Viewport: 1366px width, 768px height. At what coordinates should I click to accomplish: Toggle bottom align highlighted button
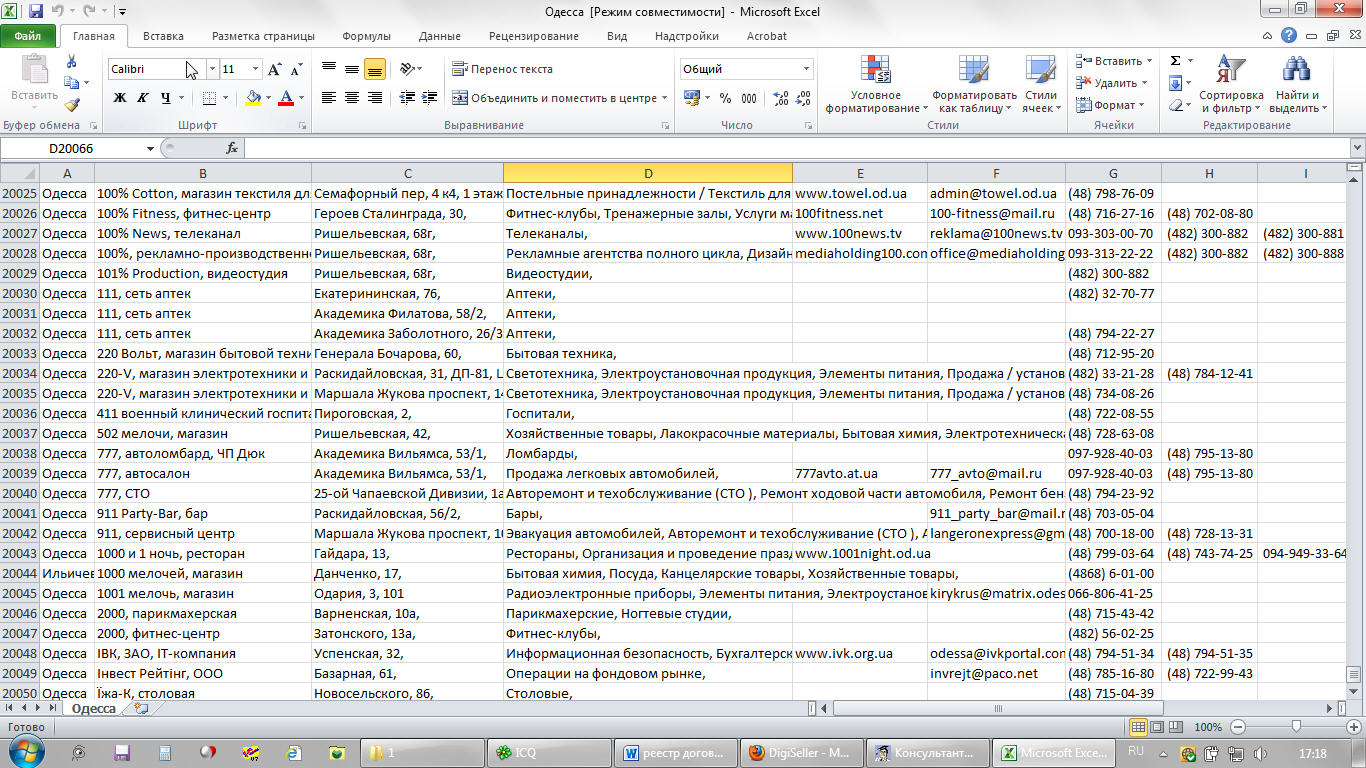point(375,69)
